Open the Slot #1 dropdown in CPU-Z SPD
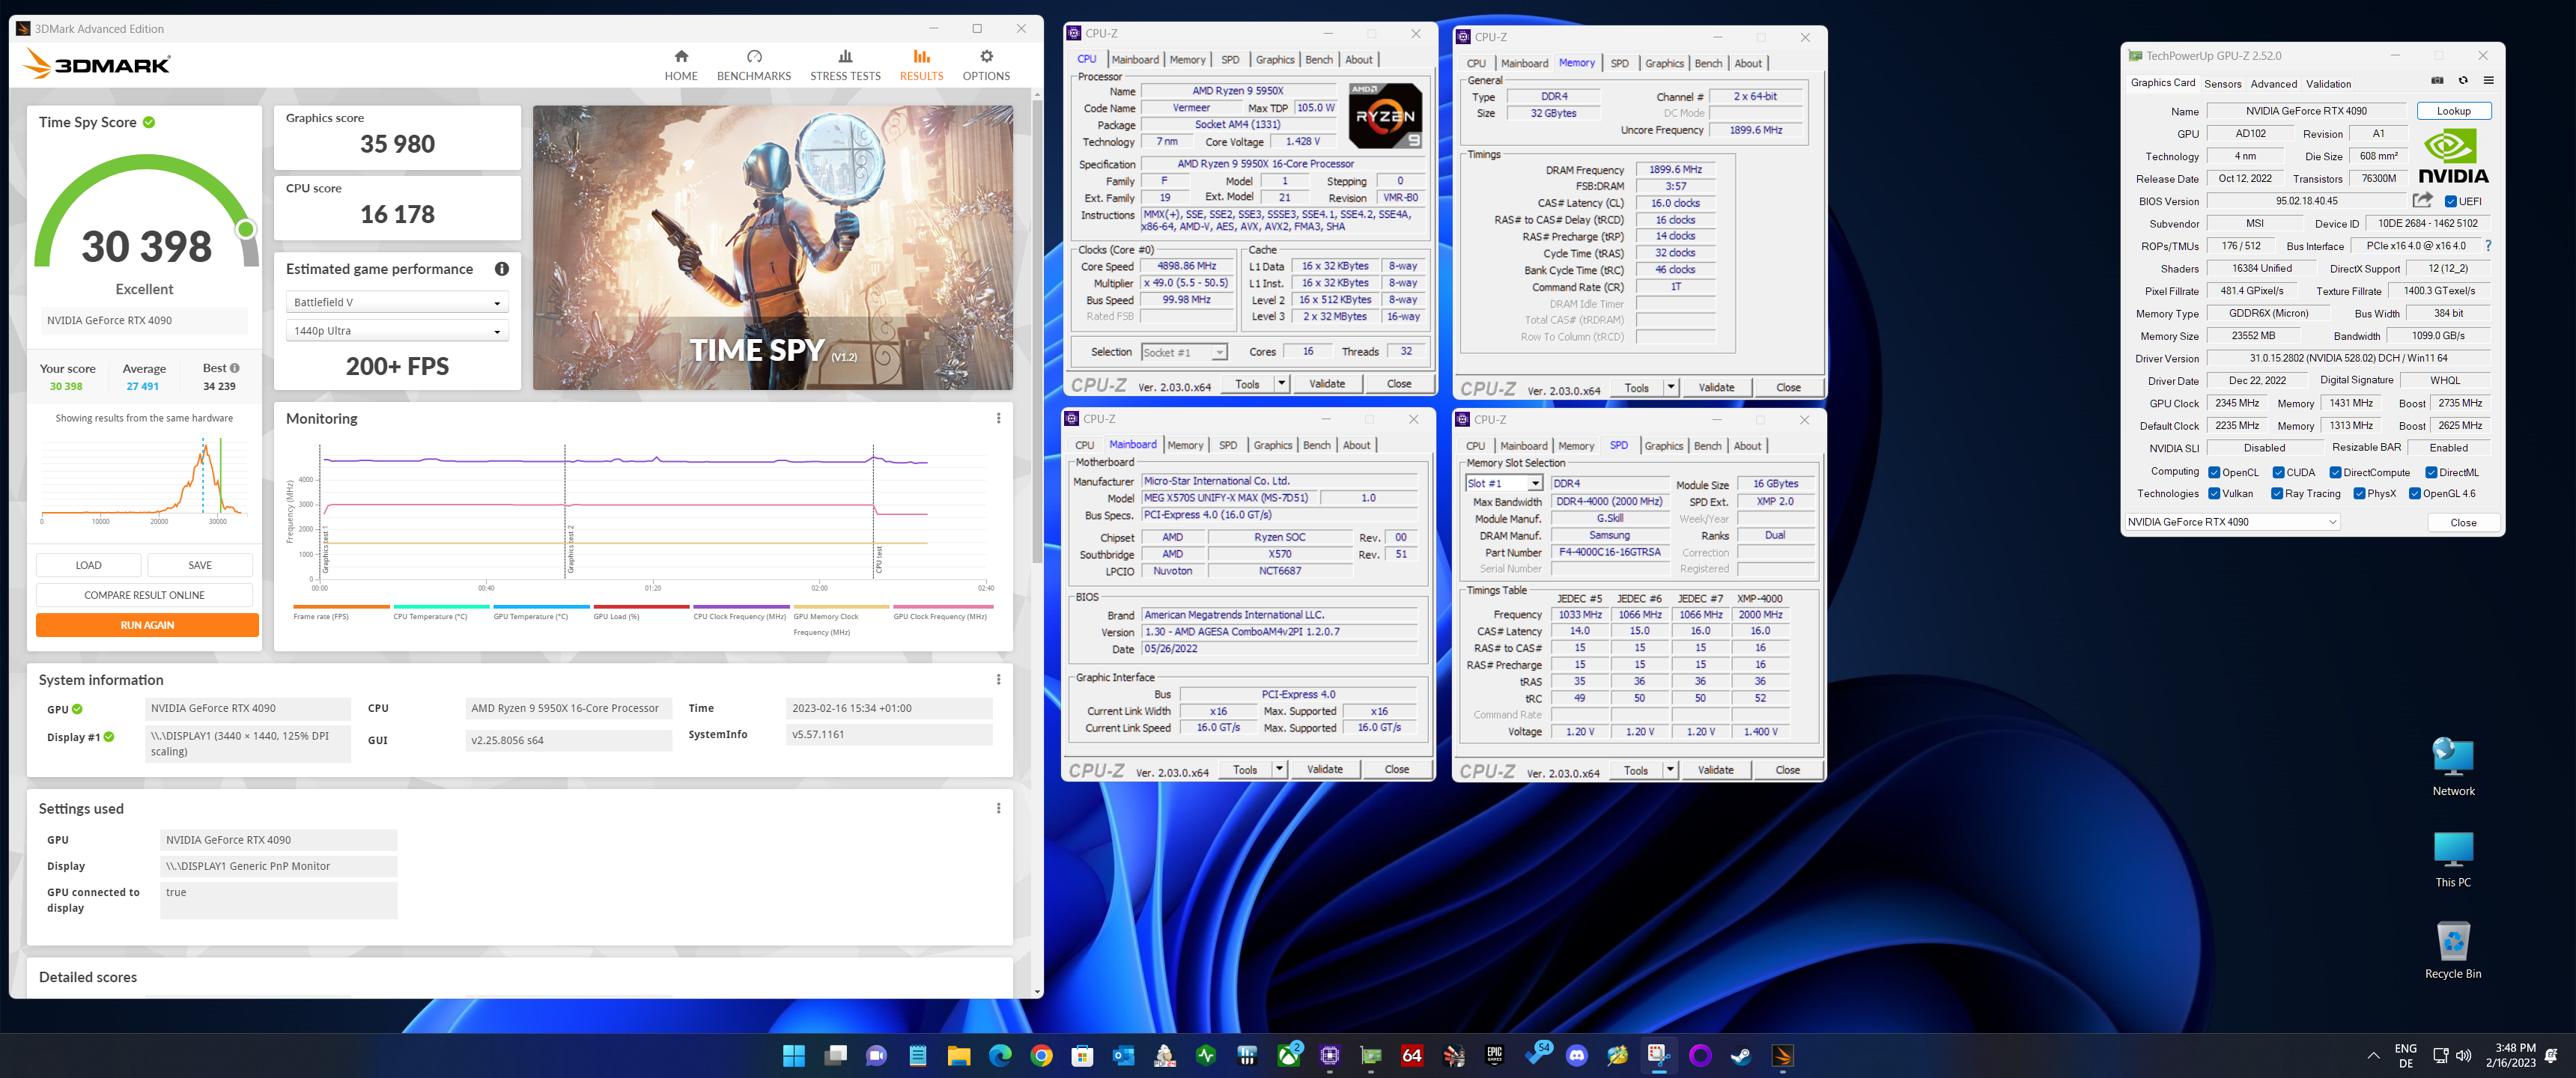2576x1078 pixels. pos(1504,483)
